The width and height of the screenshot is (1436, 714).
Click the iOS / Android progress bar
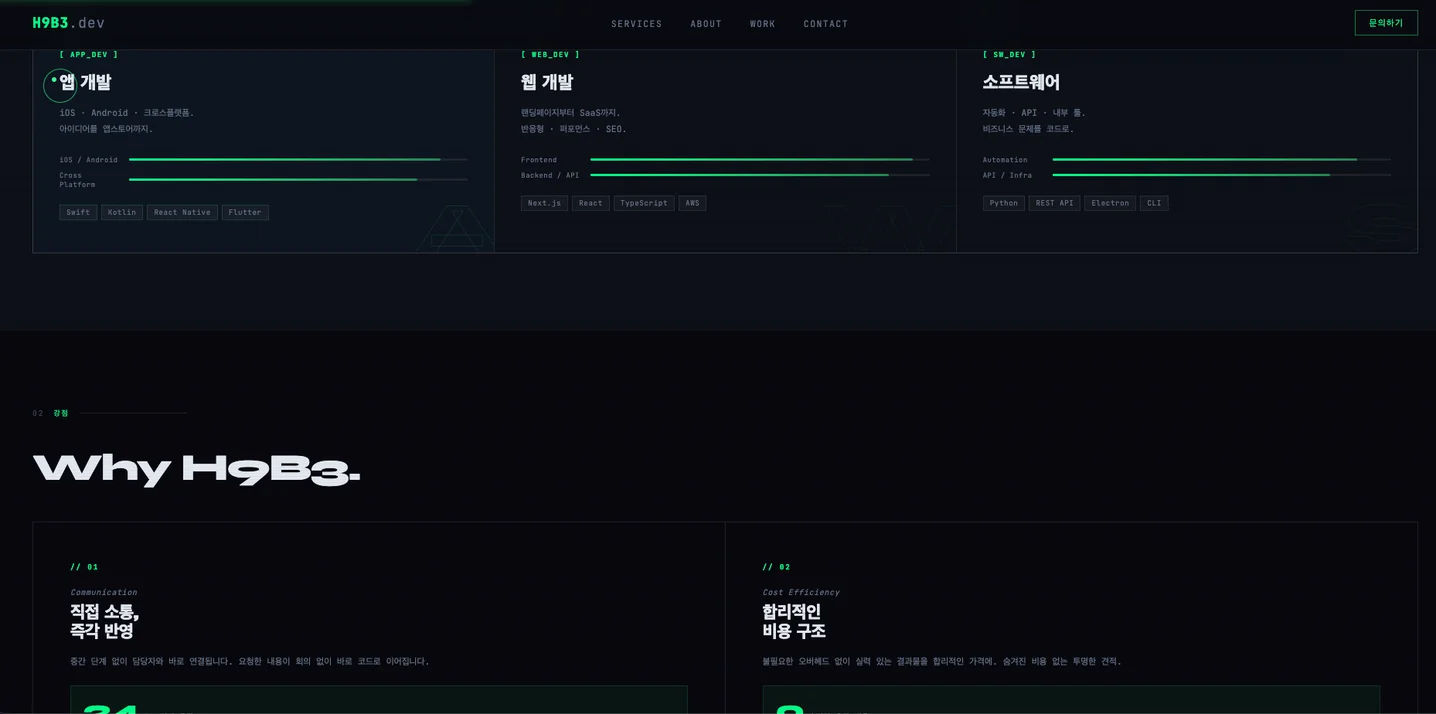click(x=298, y=160)
